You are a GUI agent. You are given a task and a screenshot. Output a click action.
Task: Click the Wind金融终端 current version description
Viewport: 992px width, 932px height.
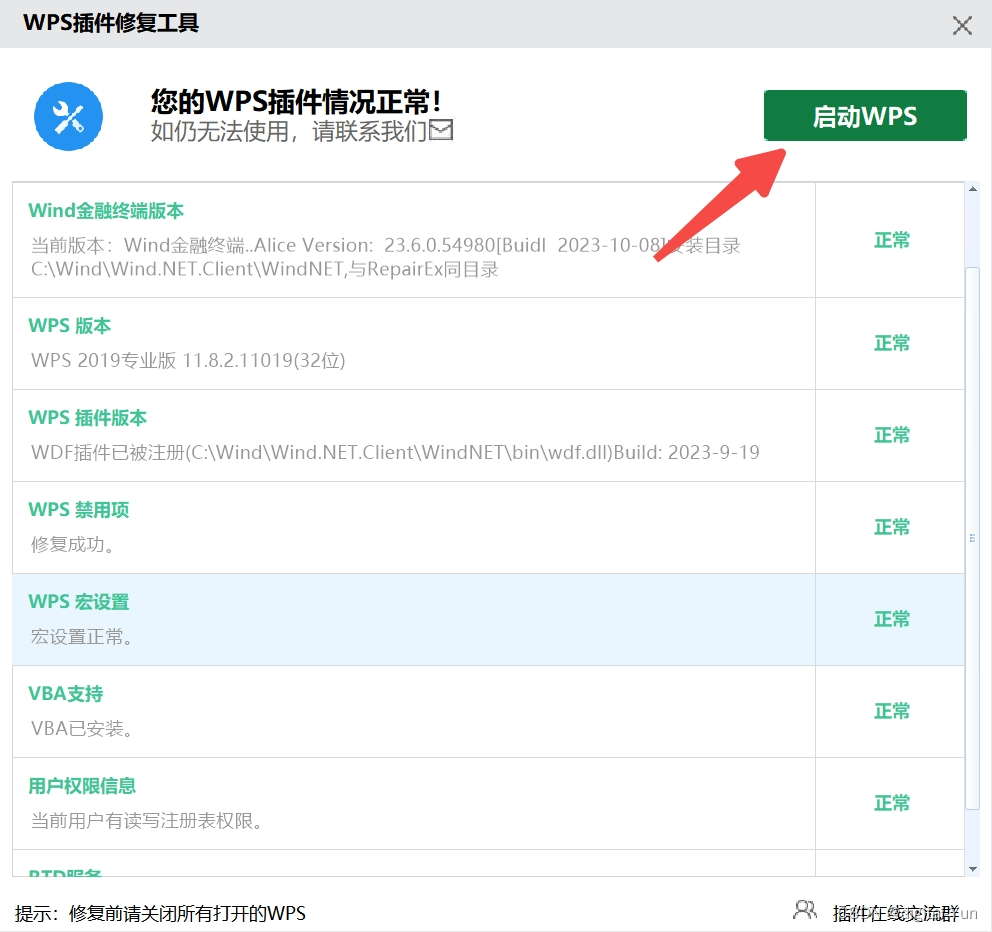pos(385,257)
